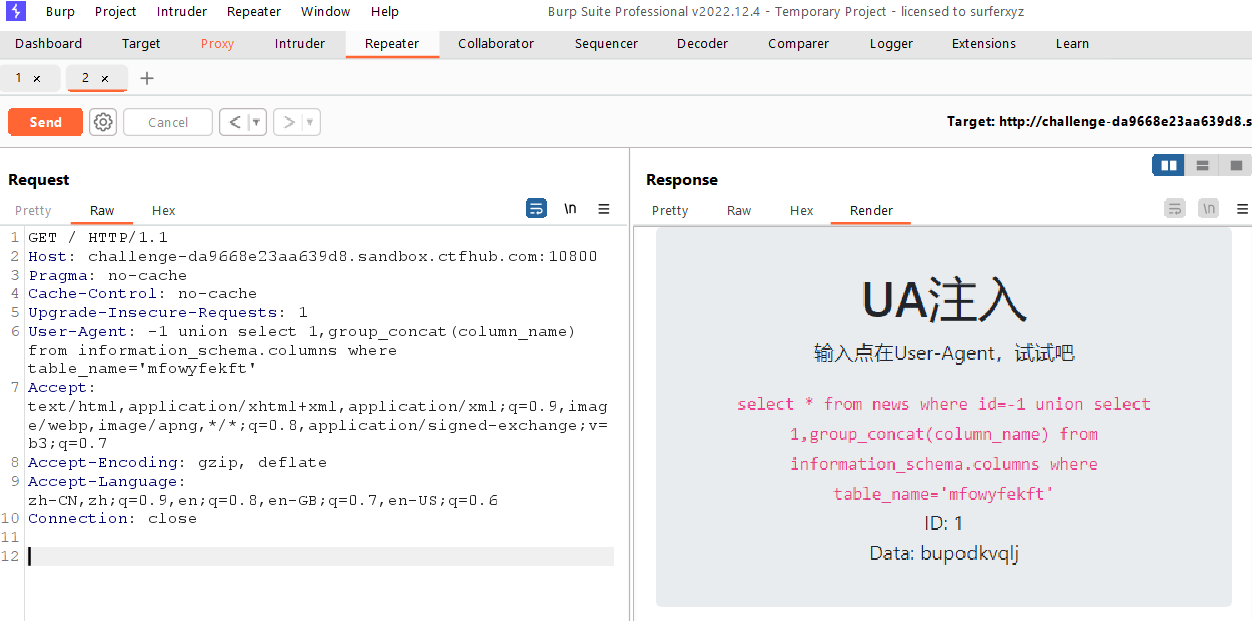1252x621 pixels.
Task: Open forward history dropdown arrow
Action: [311, 122]
